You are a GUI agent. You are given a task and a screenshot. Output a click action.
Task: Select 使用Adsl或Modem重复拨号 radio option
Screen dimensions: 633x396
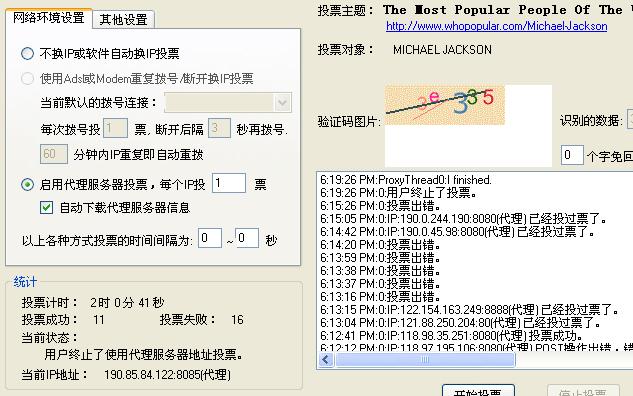27,78
